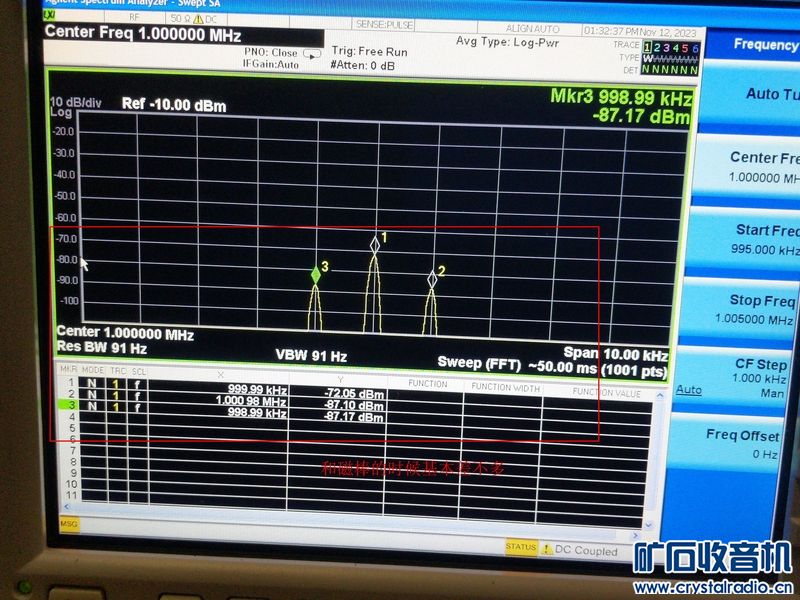This screenshot has width=800, height=600.
Task: Select trace number 3 indicator
Action: [x=666, y=48]
